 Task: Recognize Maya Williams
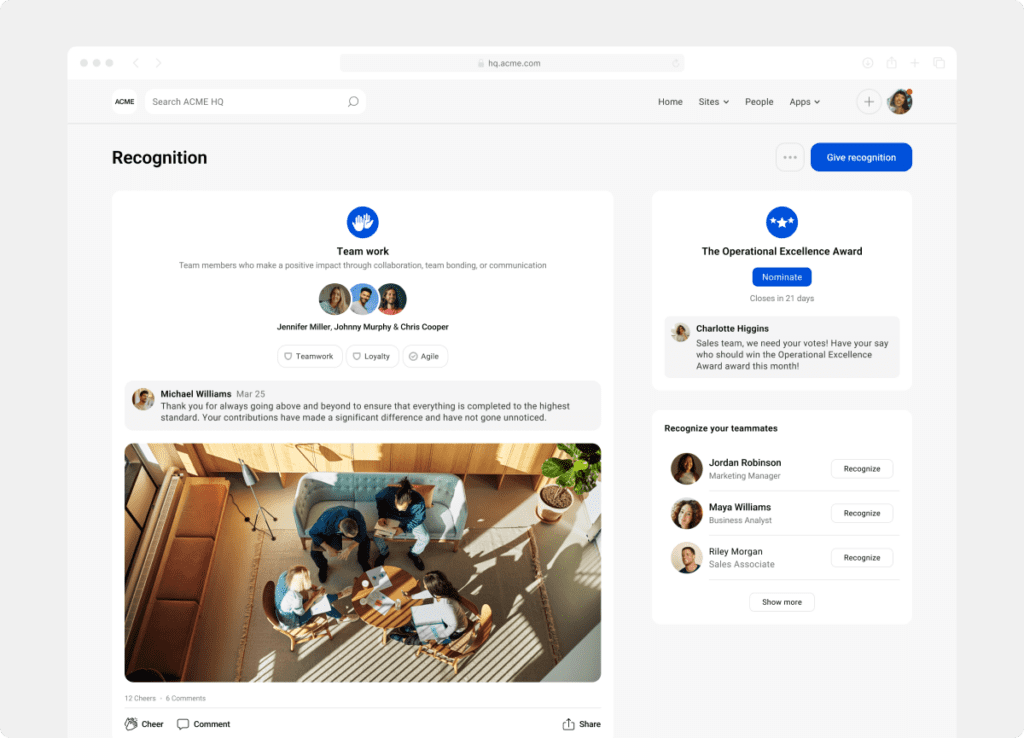click(x=861, y=513)
